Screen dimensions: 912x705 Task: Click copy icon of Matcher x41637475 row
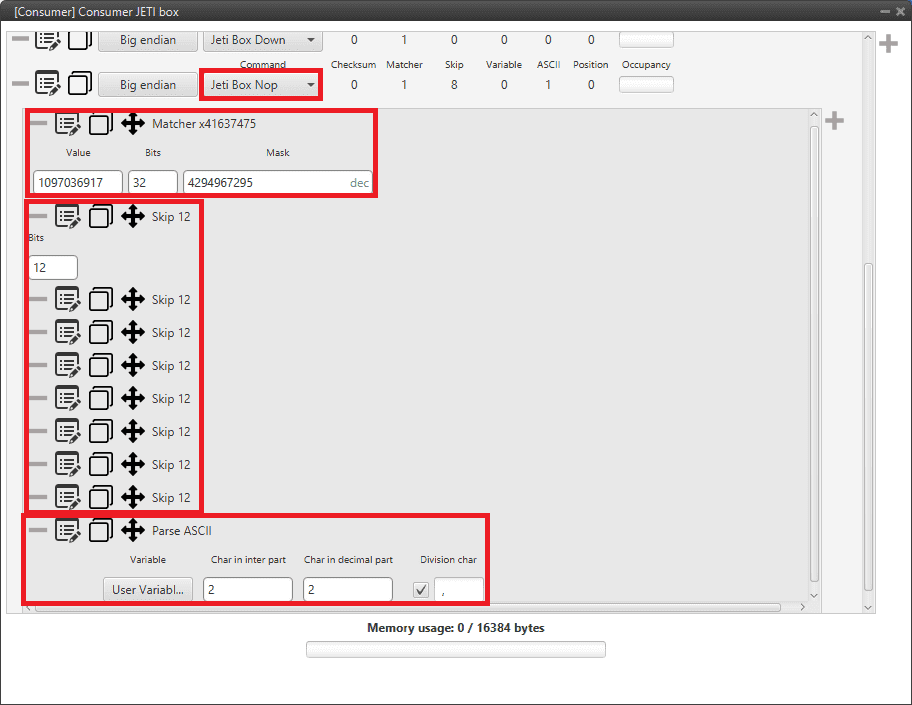[x=100, y=124]
